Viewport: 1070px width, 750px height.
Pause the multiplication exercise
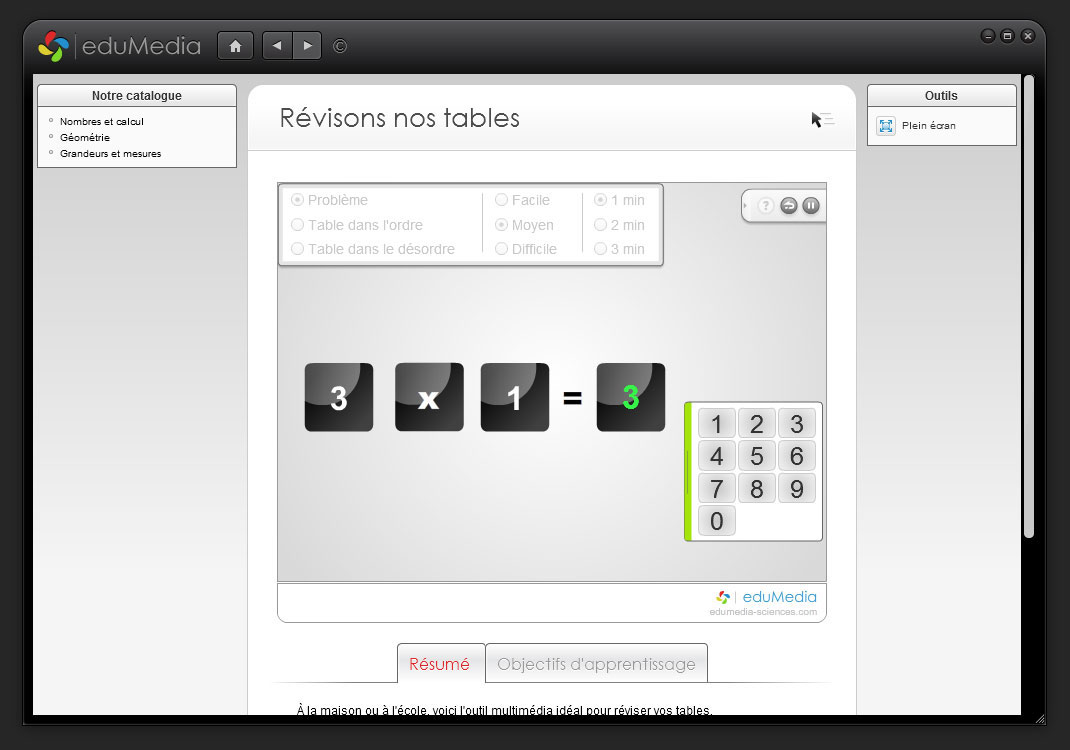(811, 205)
